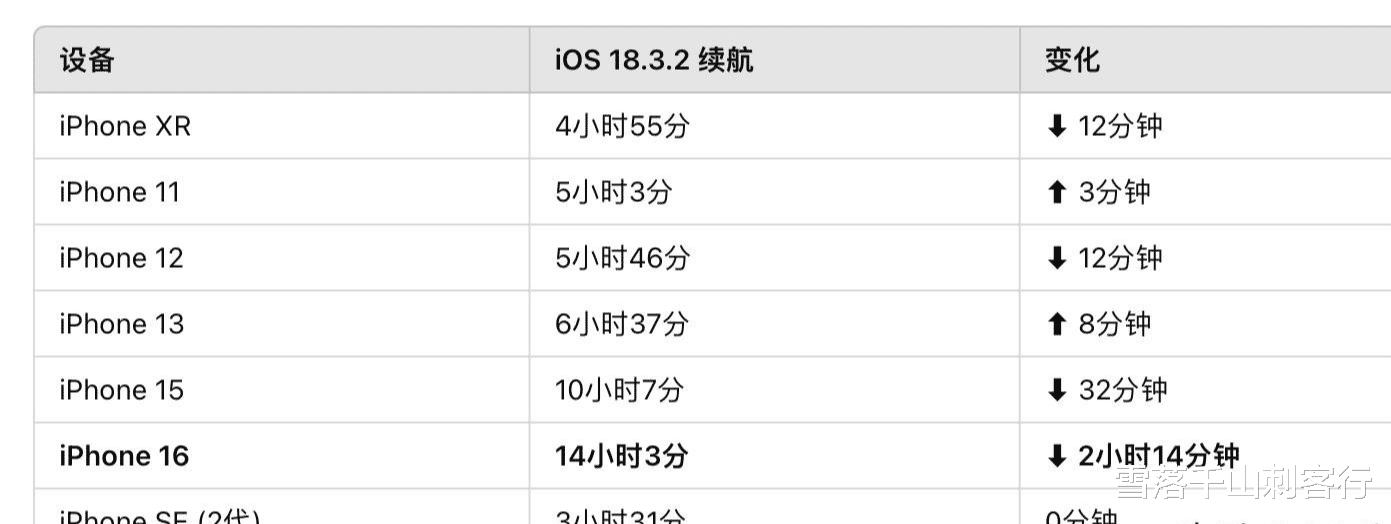Click the down arrow in iPhone 16 row
The image size is (1391, 524).
(x=1057, y=456)
